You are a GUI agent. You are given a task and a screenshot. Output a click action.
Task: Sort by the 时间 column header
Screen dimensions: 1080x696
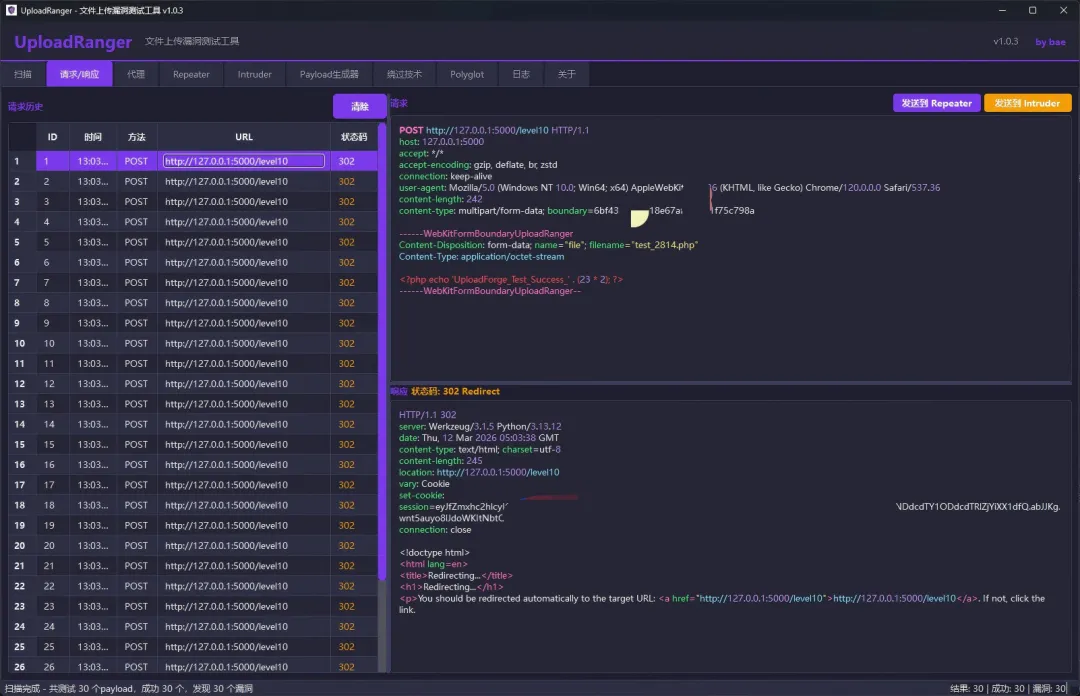coord(93,137)
